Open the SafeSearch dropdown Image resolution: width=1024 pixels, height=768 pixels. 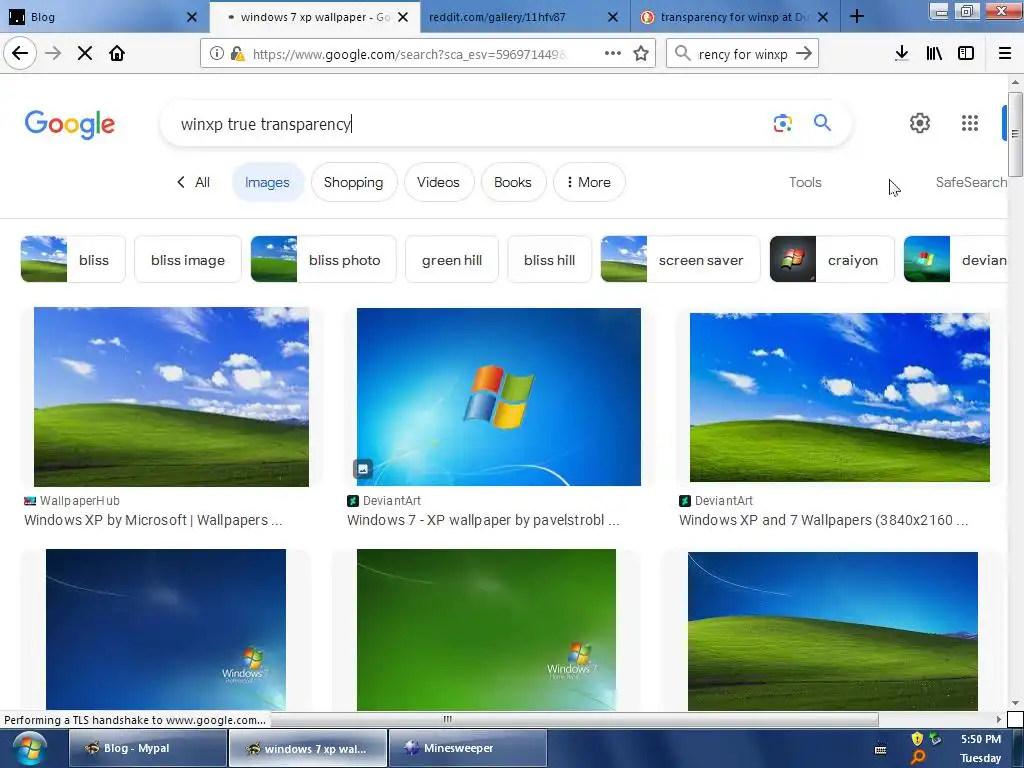coord(971,182)
